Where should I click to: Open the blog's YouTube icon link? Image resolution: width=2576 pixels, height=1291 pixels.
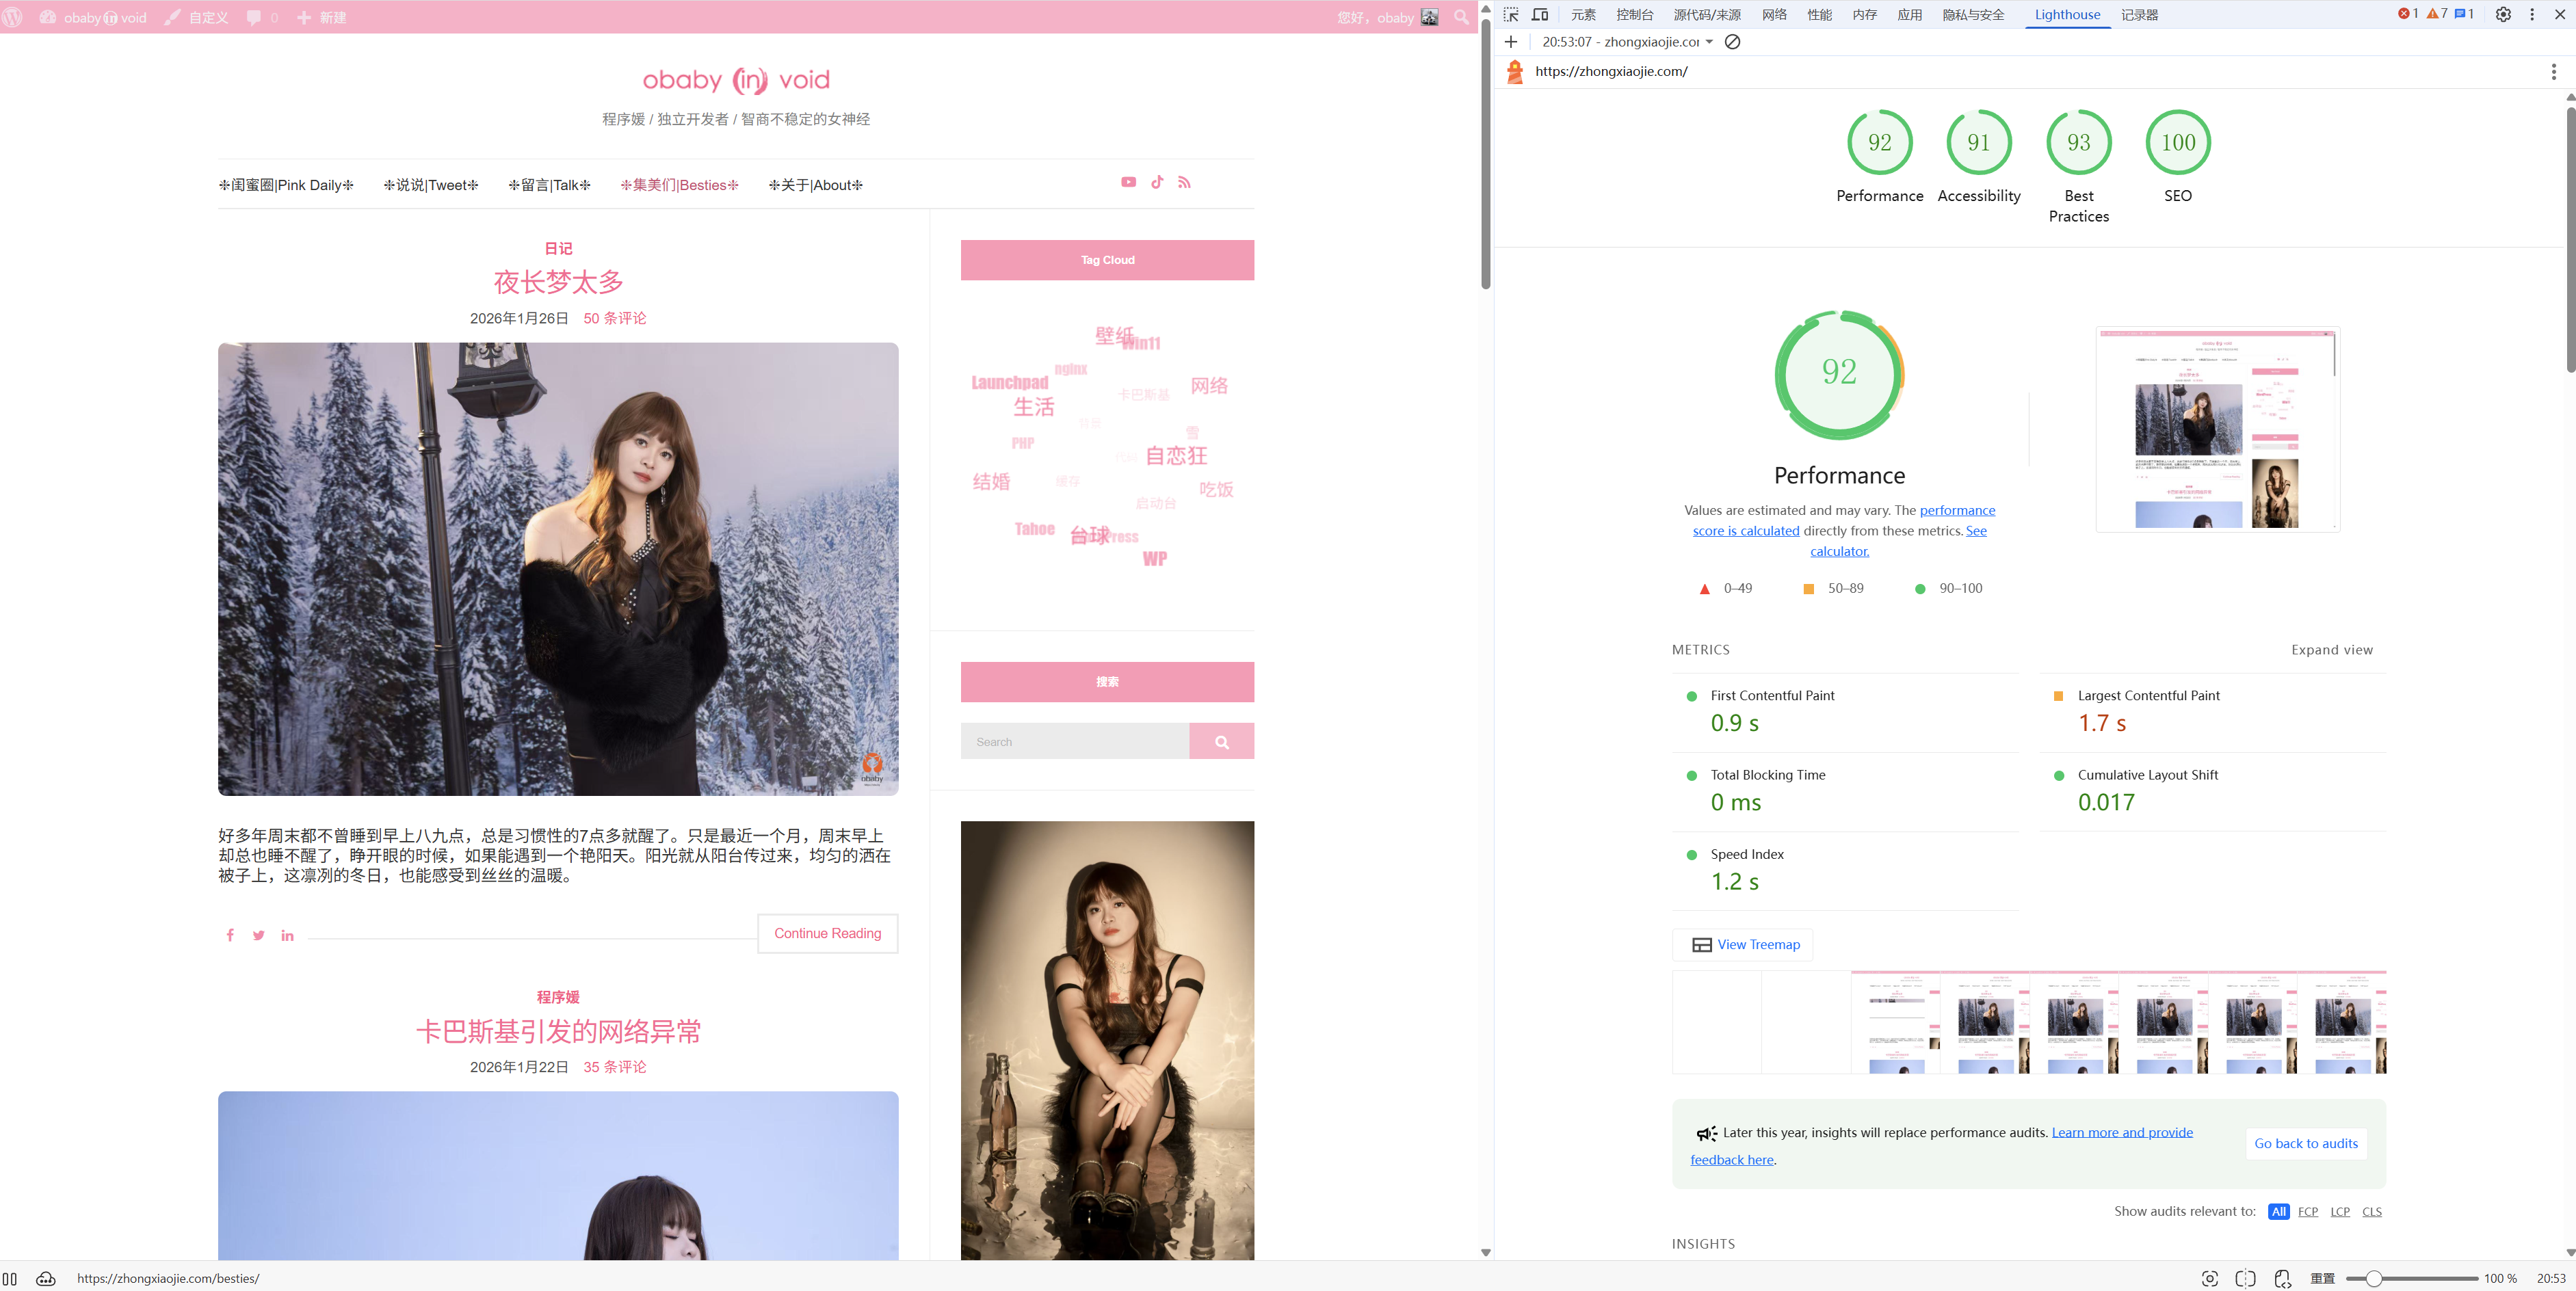point(1128,182)
